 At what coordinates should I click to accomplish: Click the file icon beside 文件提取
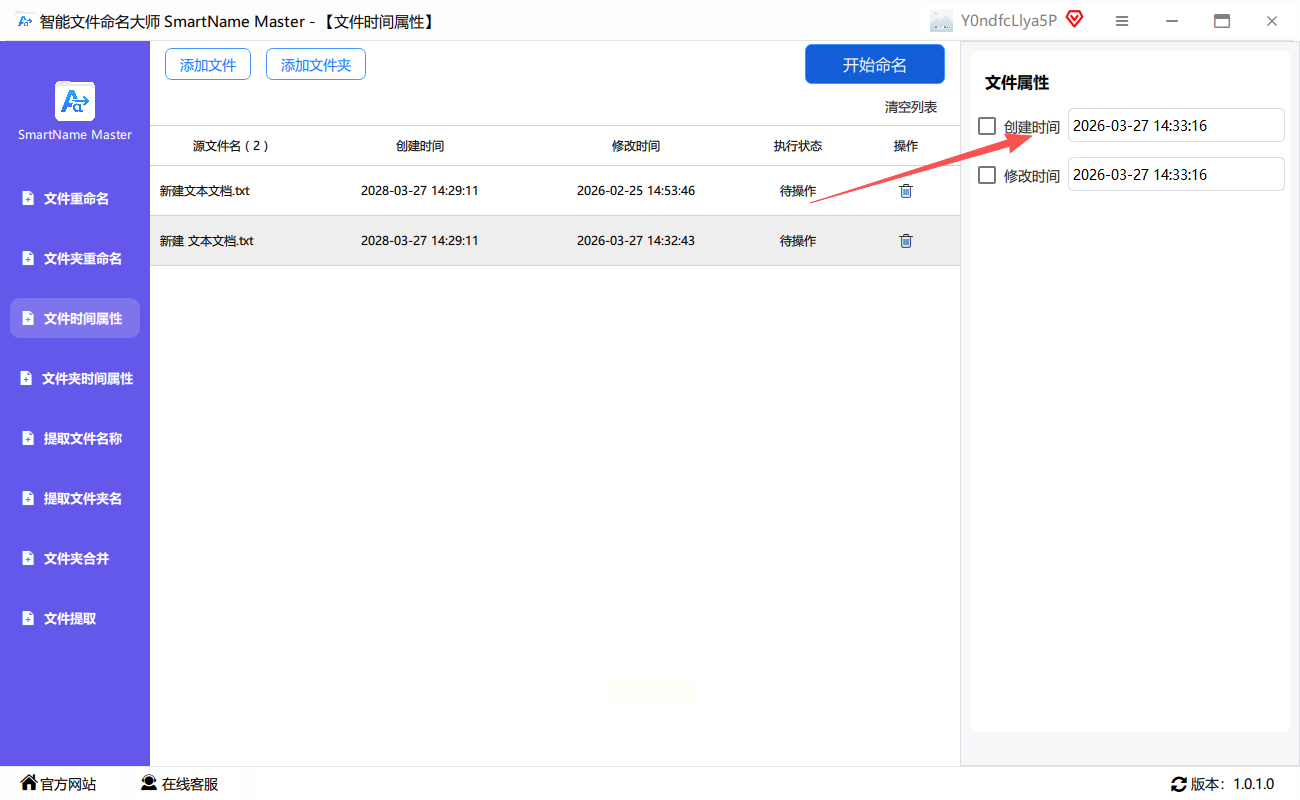click(28, 619)
